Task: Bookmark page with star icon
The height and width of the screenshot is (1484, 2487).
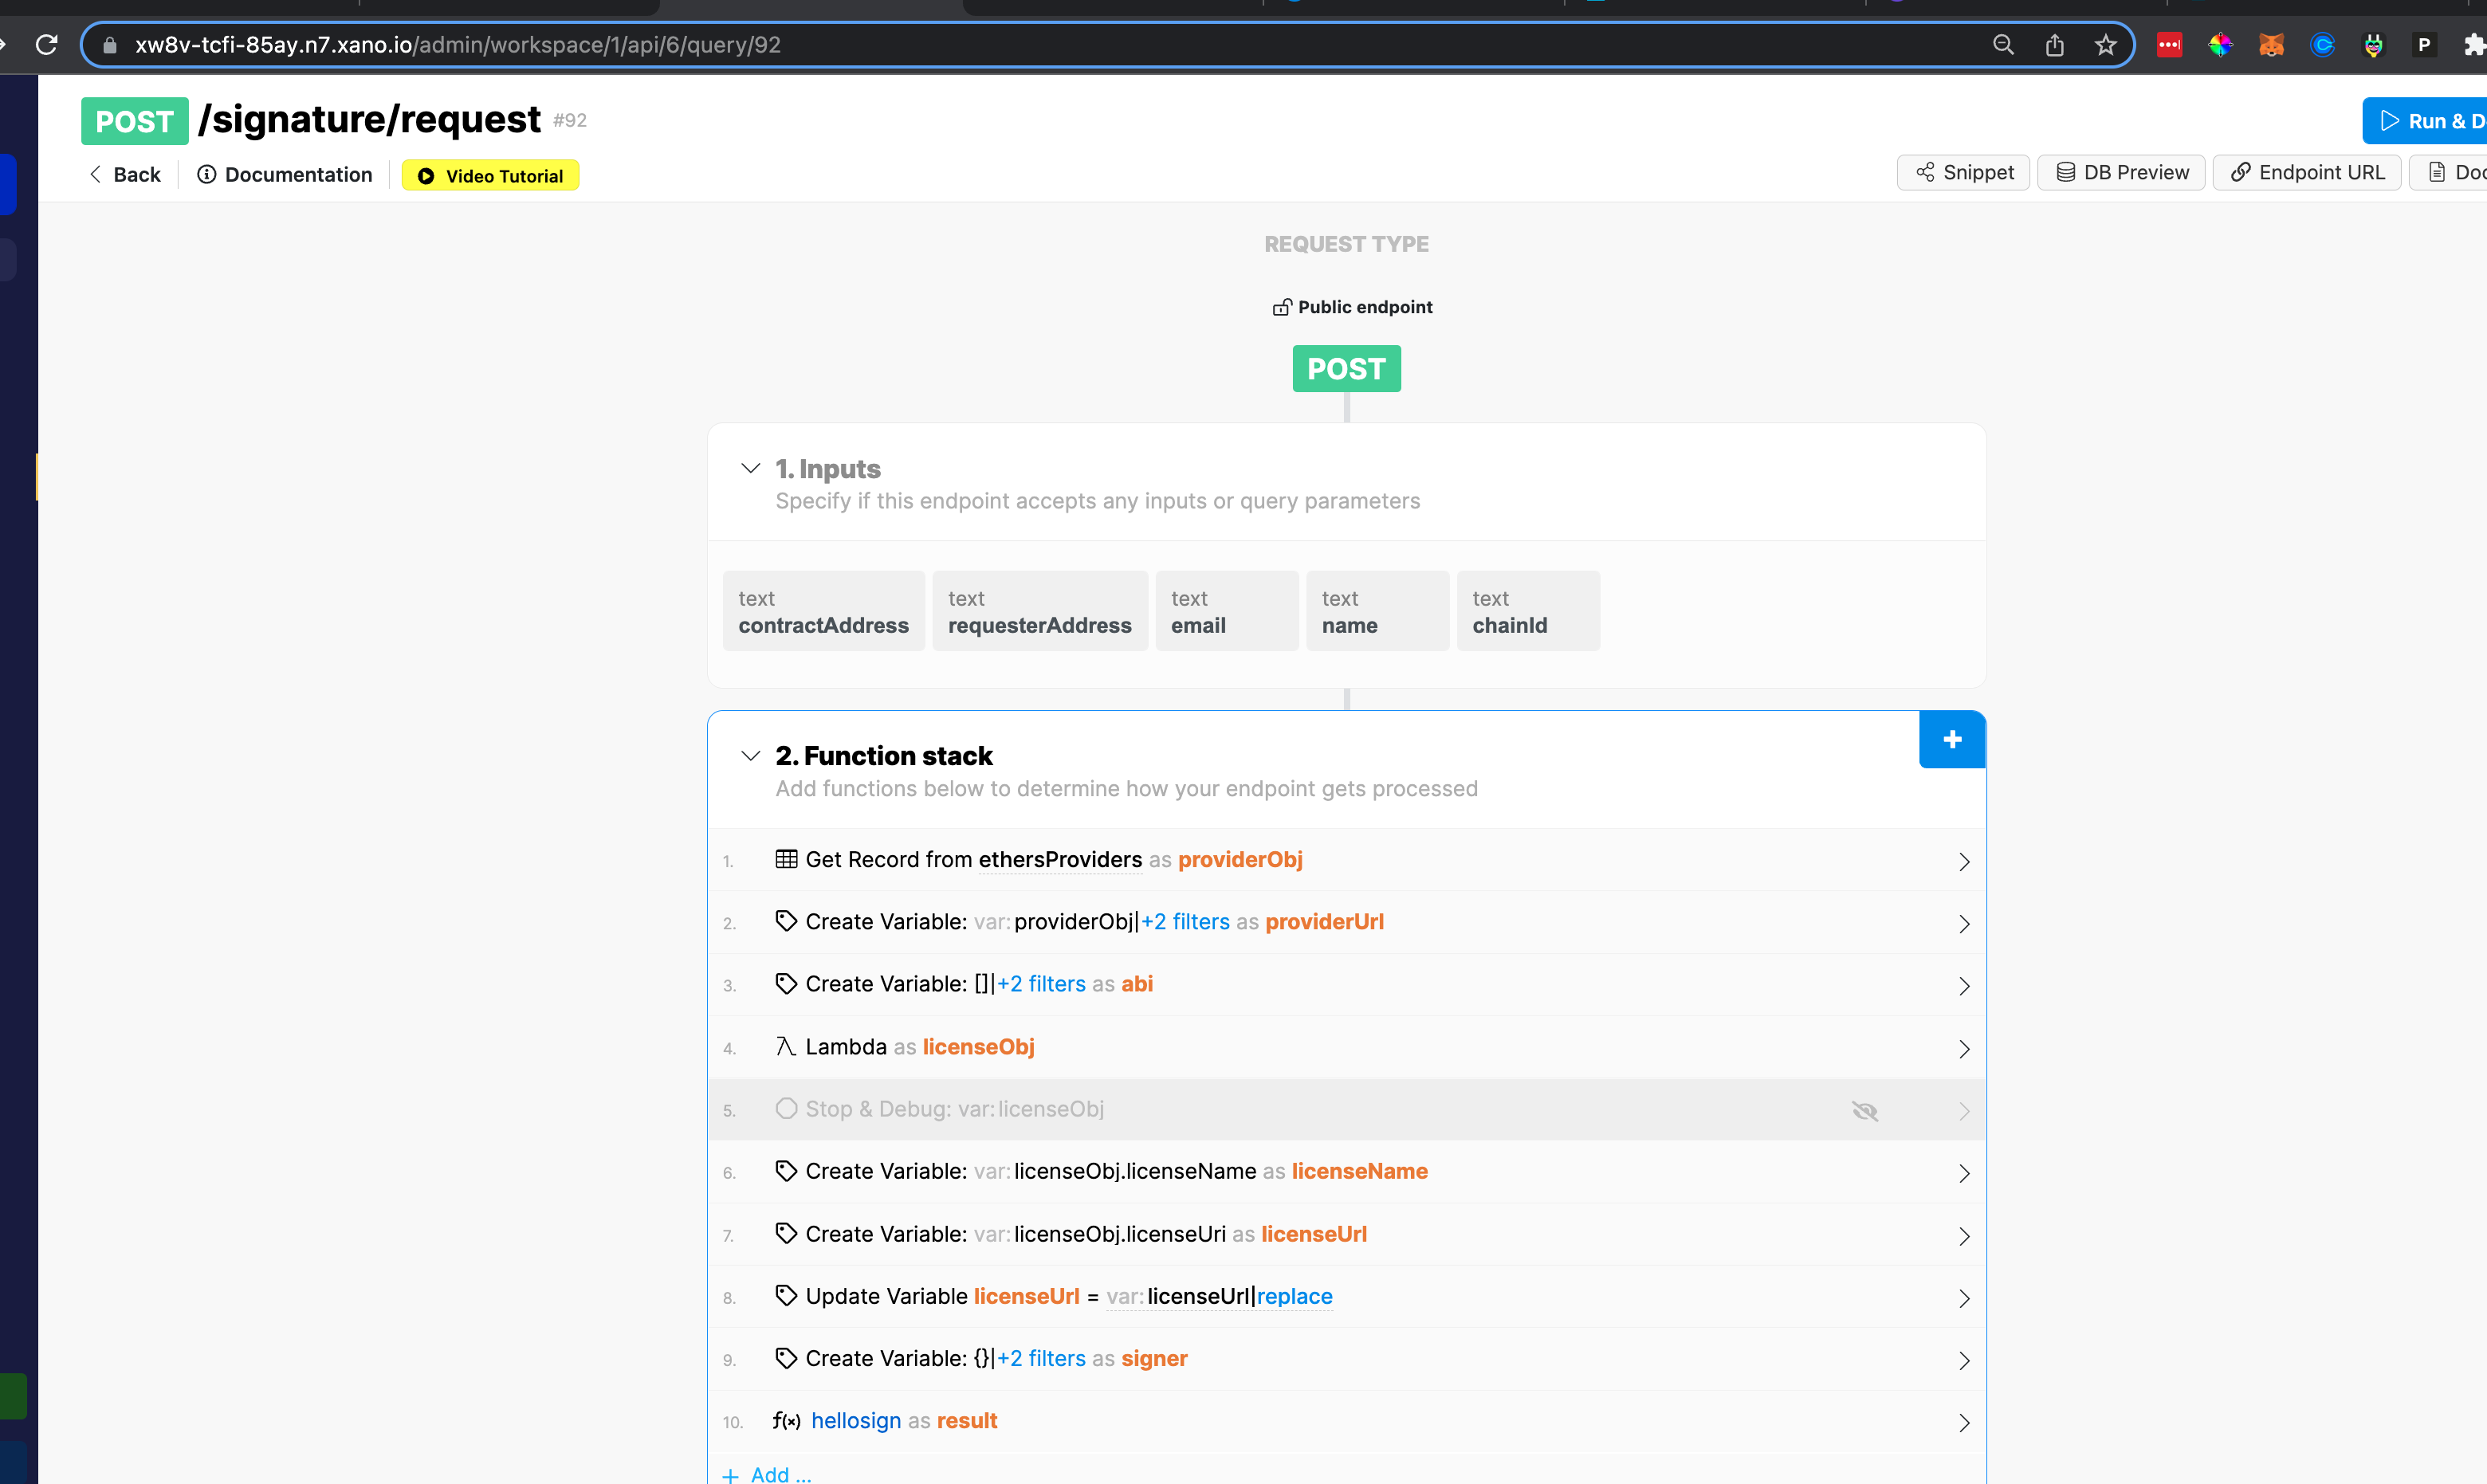Action: [2106, 44]
